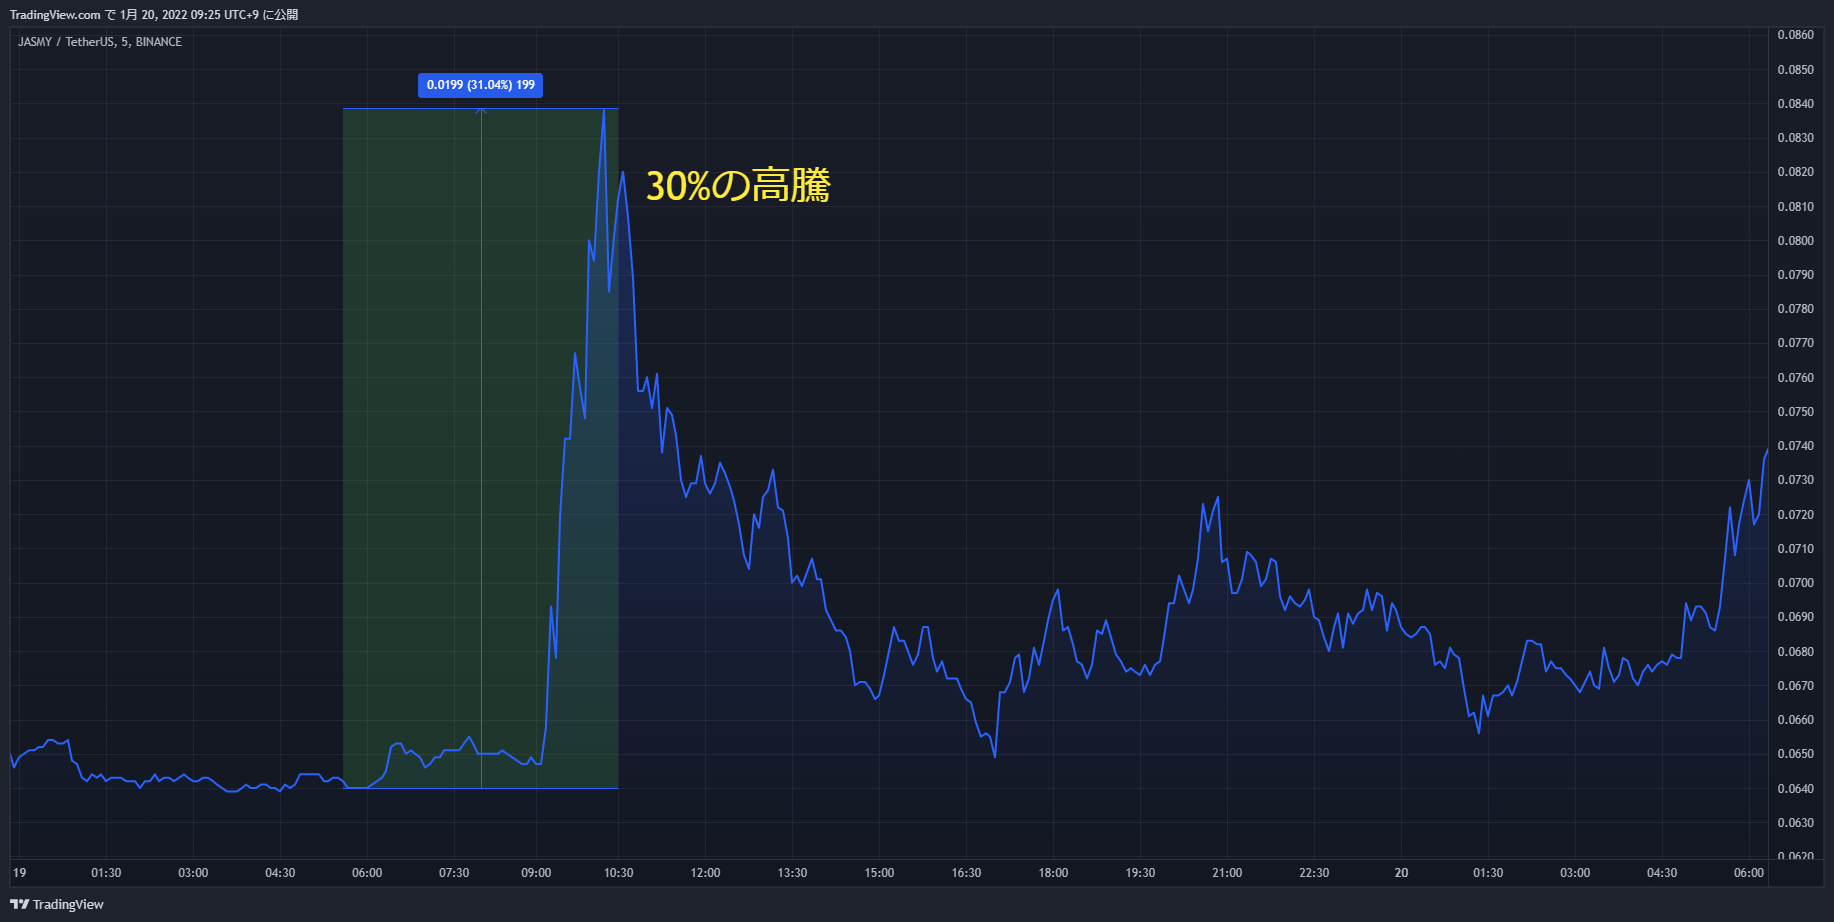Screen dimensions: 1834x922
Task: Click the 18:00 time axis label
Action: click(x=1053, y=873)
